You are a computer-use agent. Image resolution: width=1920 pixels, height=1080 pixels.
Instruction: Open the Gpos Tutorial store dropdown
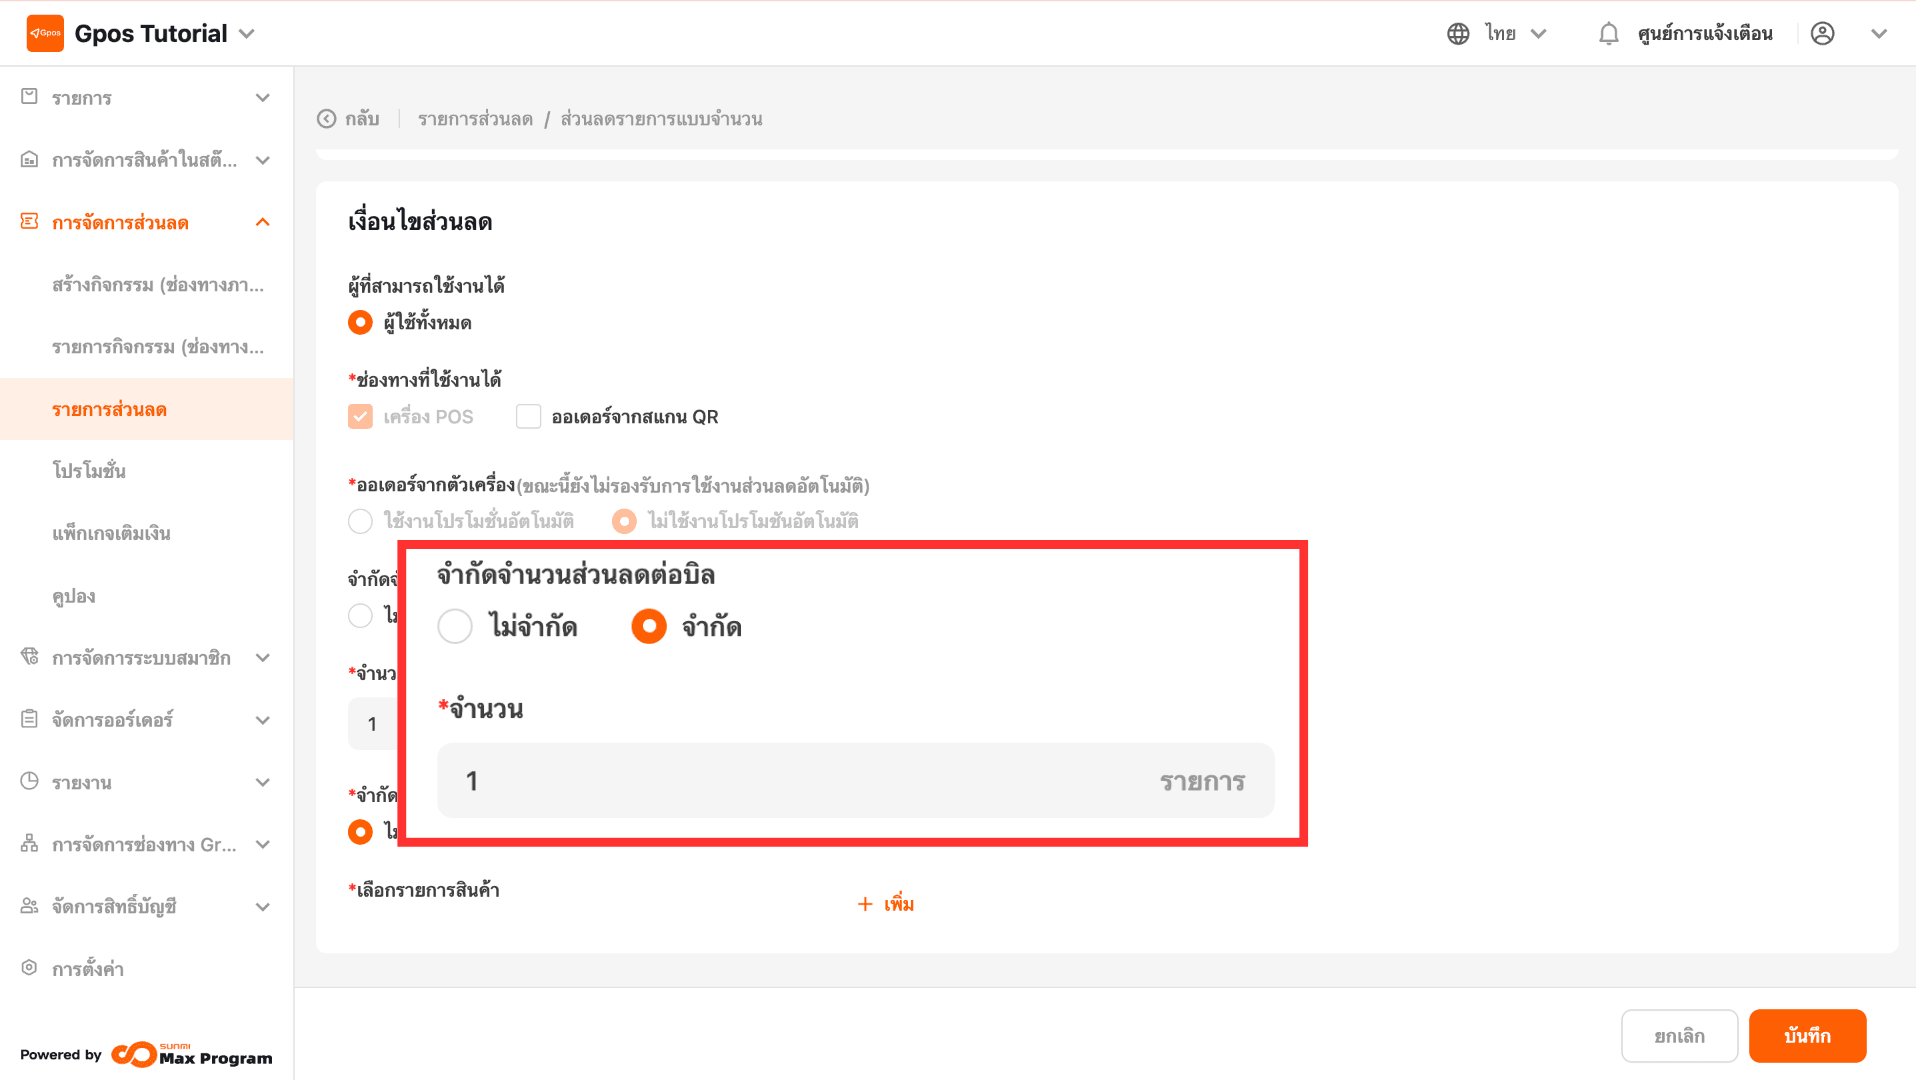pos(247,34)
